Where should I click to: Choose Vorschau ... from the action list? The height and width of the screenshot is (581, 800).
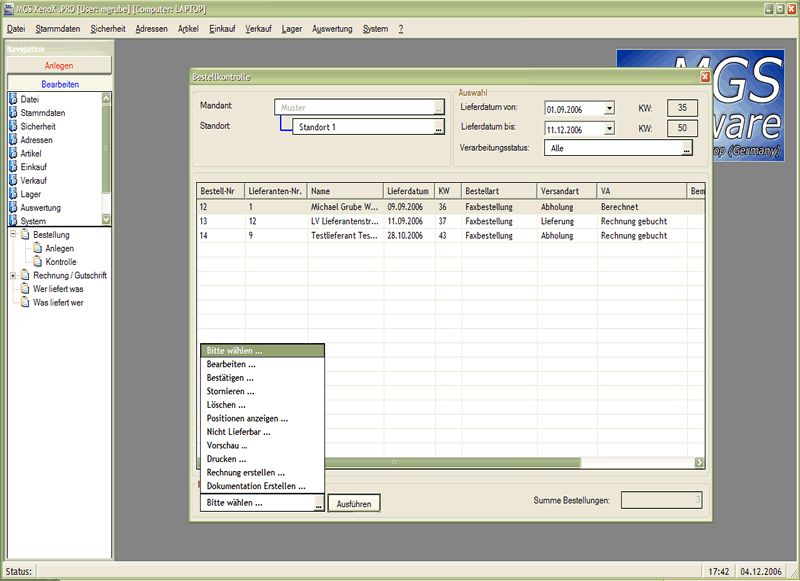click(x=262, y=445)
